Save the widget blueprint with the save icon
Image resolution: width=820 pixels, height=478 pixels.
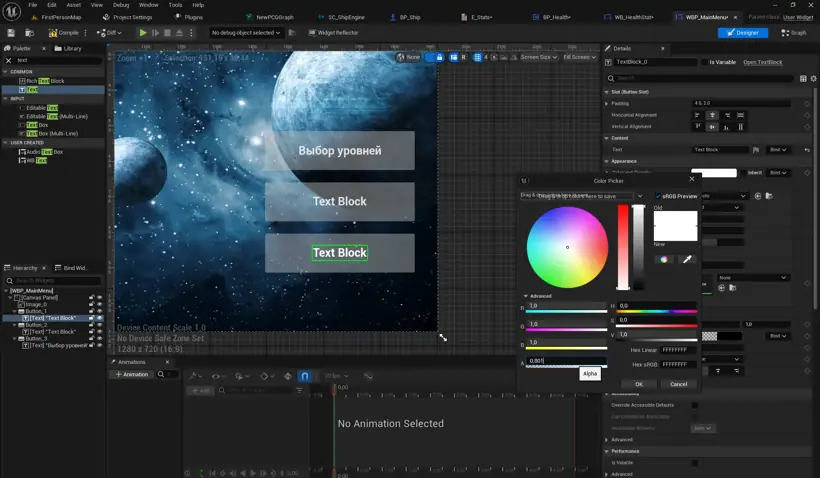click(11, 33)
